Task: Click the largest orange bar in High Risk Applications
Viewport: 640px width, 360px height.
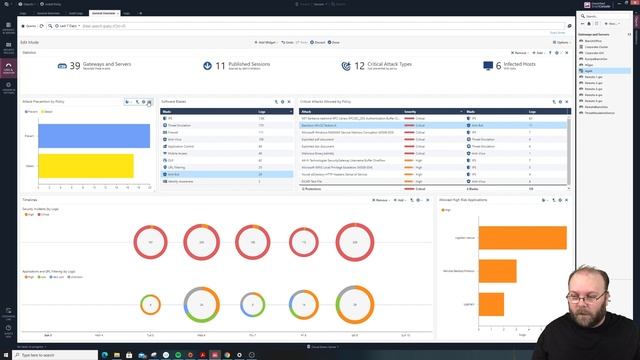Action: click(x=523, y=238)
